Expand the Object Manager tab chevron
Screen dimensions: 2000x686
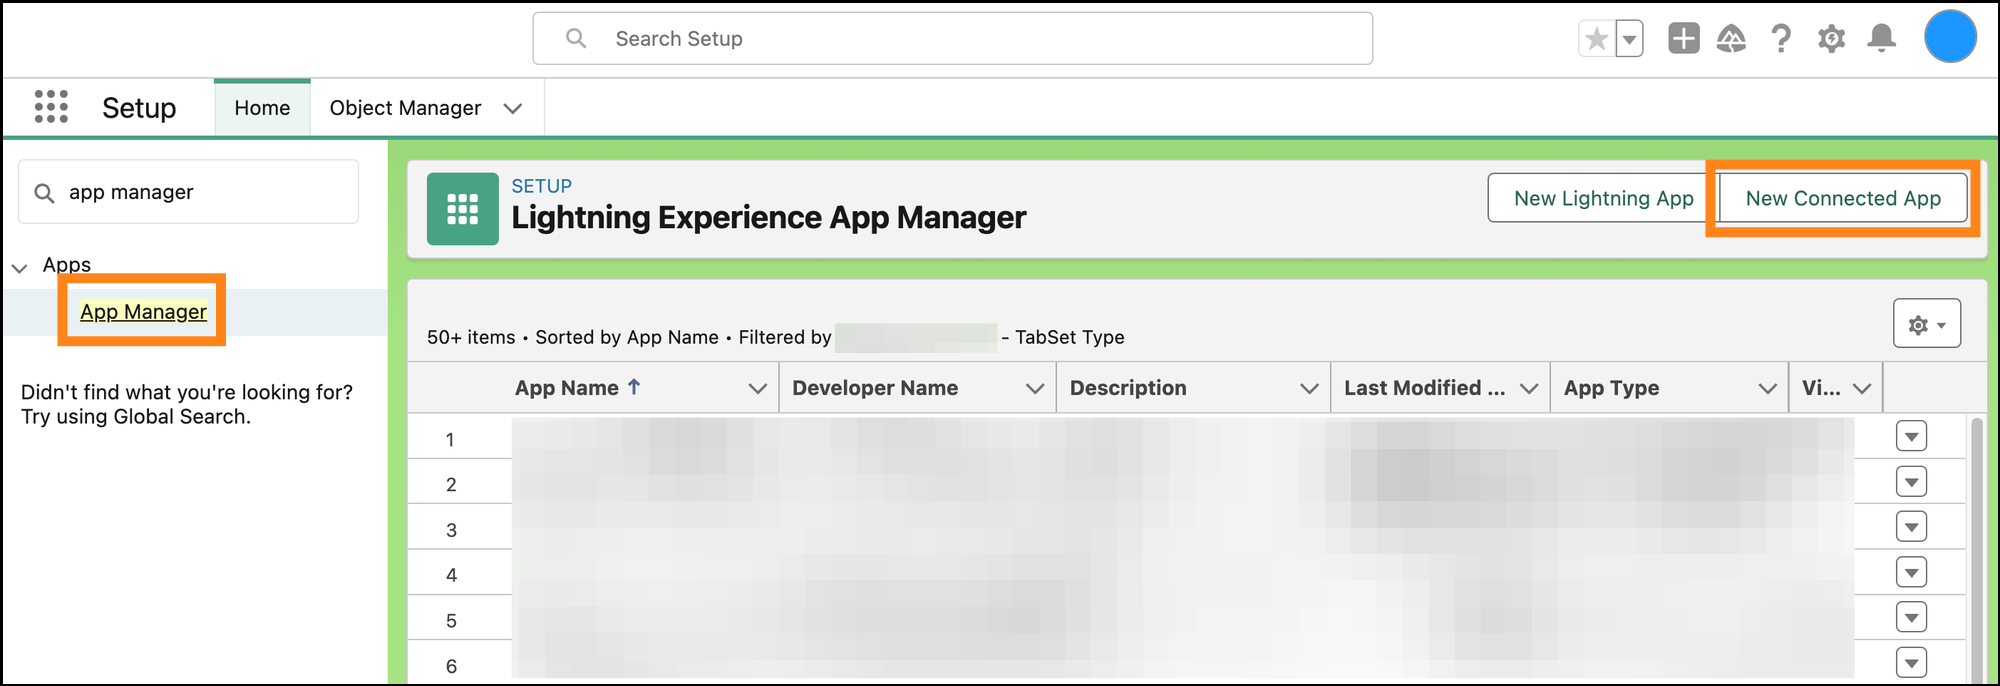point(513,108)
